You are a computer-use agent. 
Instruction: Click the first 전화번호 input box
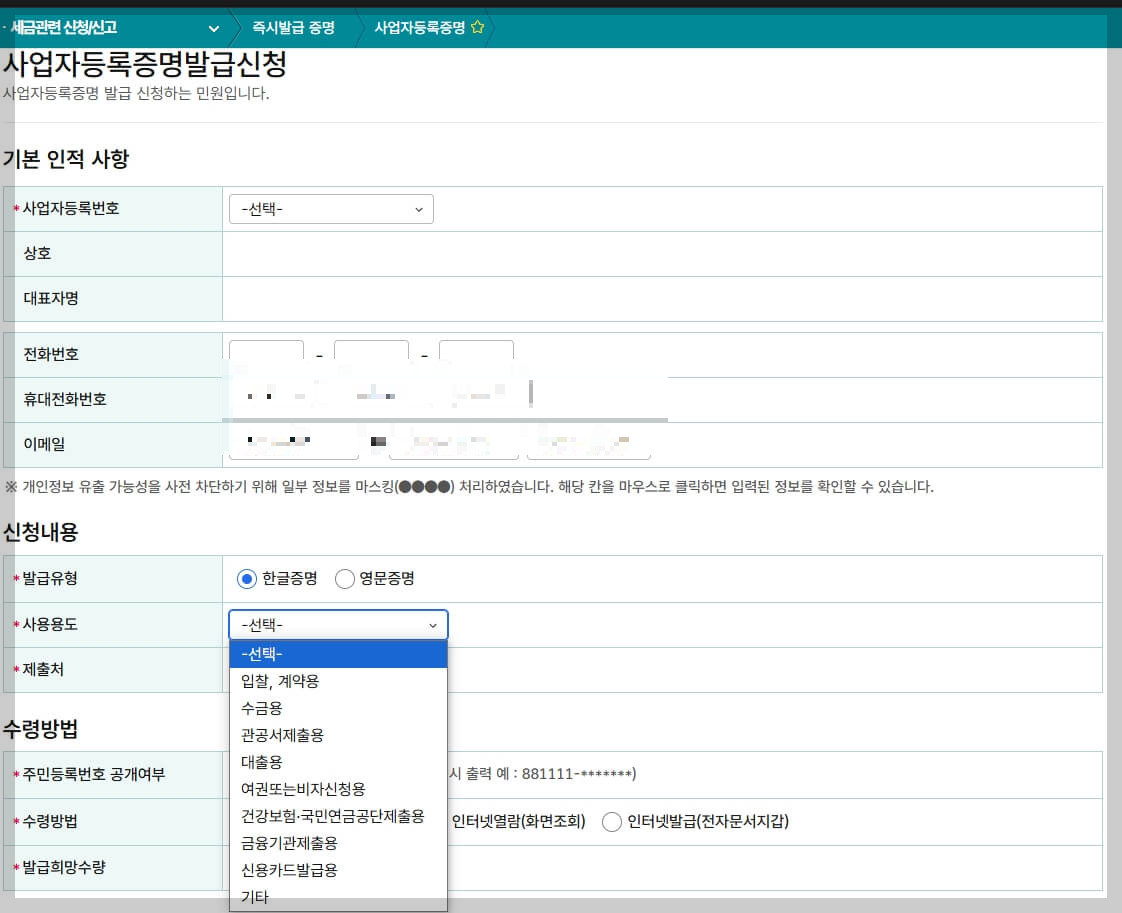click(263, 354)
